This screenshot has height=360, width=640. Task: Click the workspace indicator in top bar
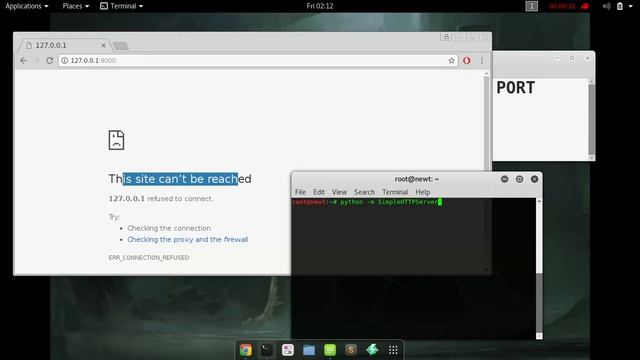tap(531, 6)
